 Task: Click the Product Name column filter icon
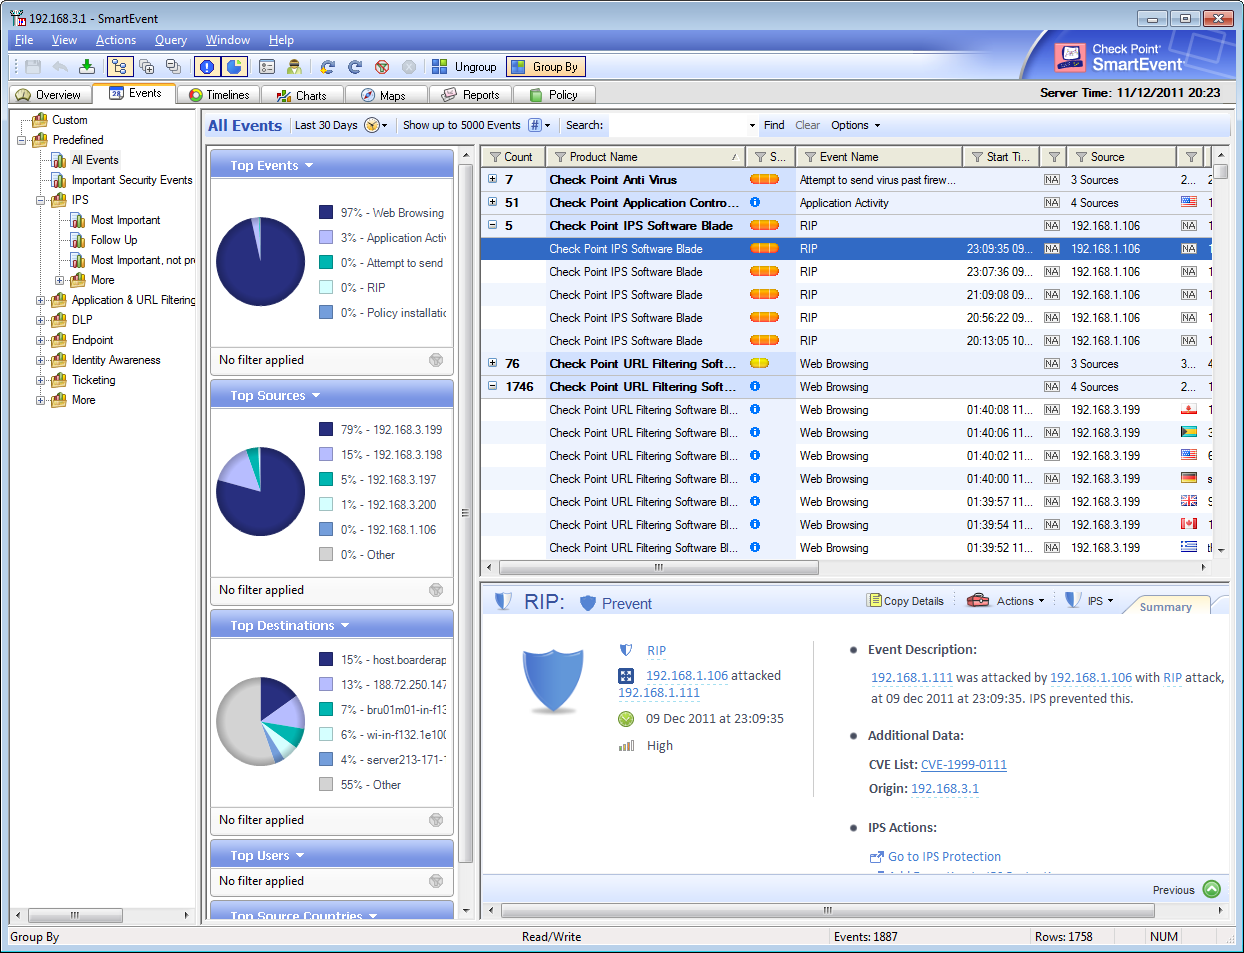pos(560,157)
